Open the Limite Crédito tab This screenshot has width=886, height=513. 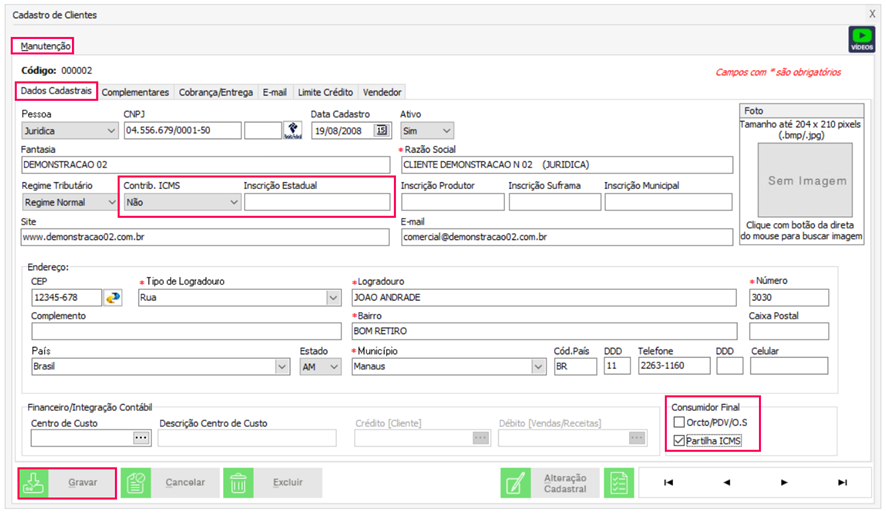pos(325,92)
